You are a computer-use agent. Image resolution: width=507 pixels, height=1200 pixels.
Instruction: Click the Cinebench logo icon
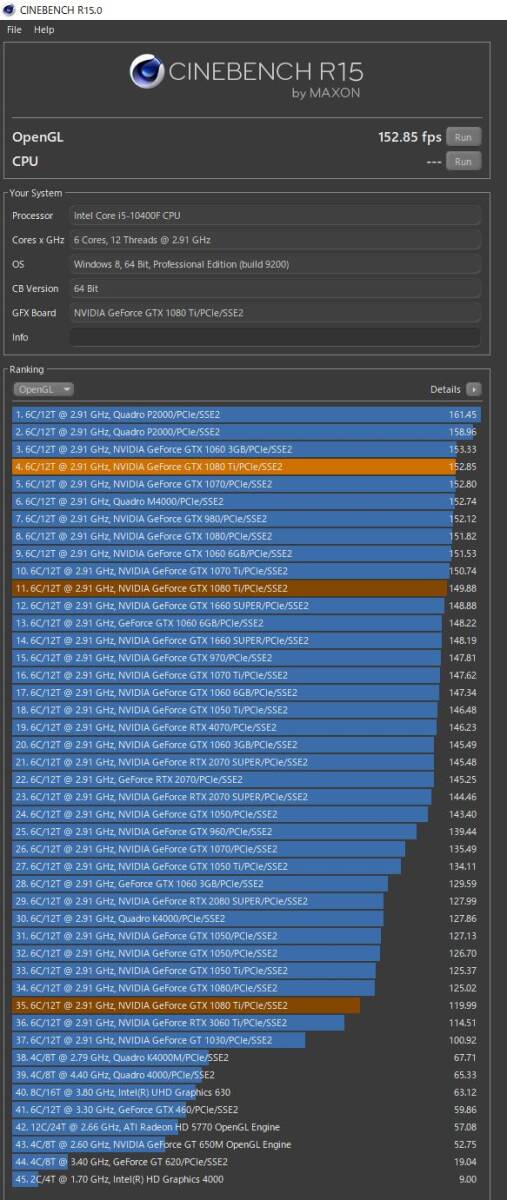coord(147,73)
